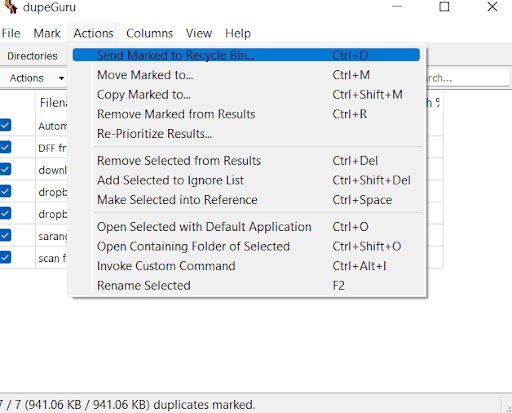
Task: Choose Open Containing Folder of Selected
Action: point(246,246)
